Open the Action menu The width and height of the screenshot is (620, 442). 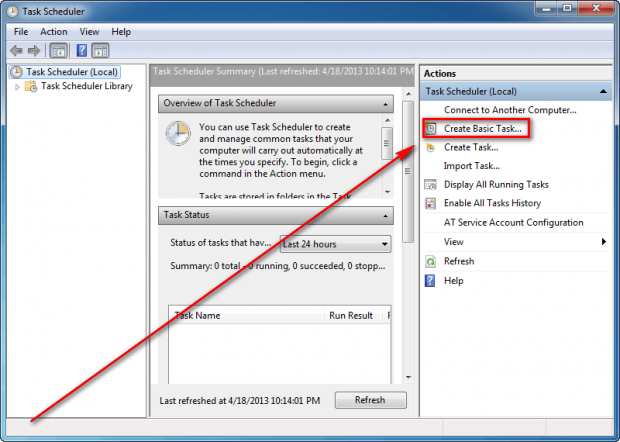point(54,32)
